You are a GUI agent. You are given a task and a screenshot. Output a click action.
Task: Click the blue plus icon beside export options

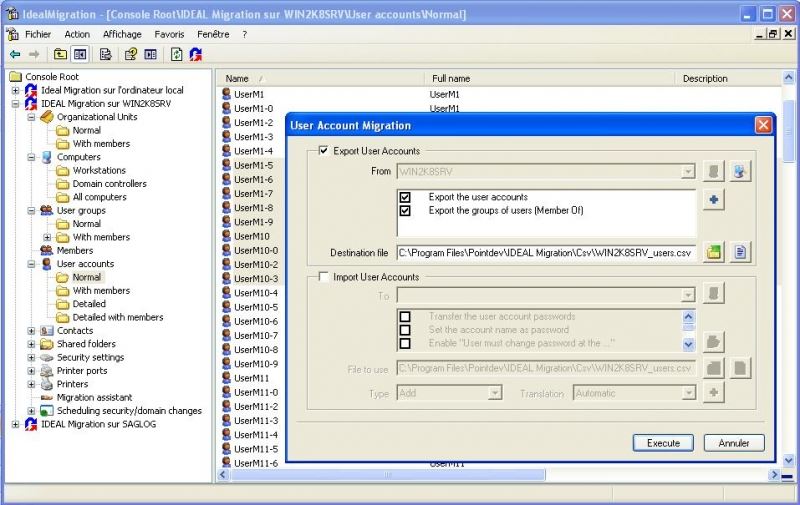click(x=714, y=200)
